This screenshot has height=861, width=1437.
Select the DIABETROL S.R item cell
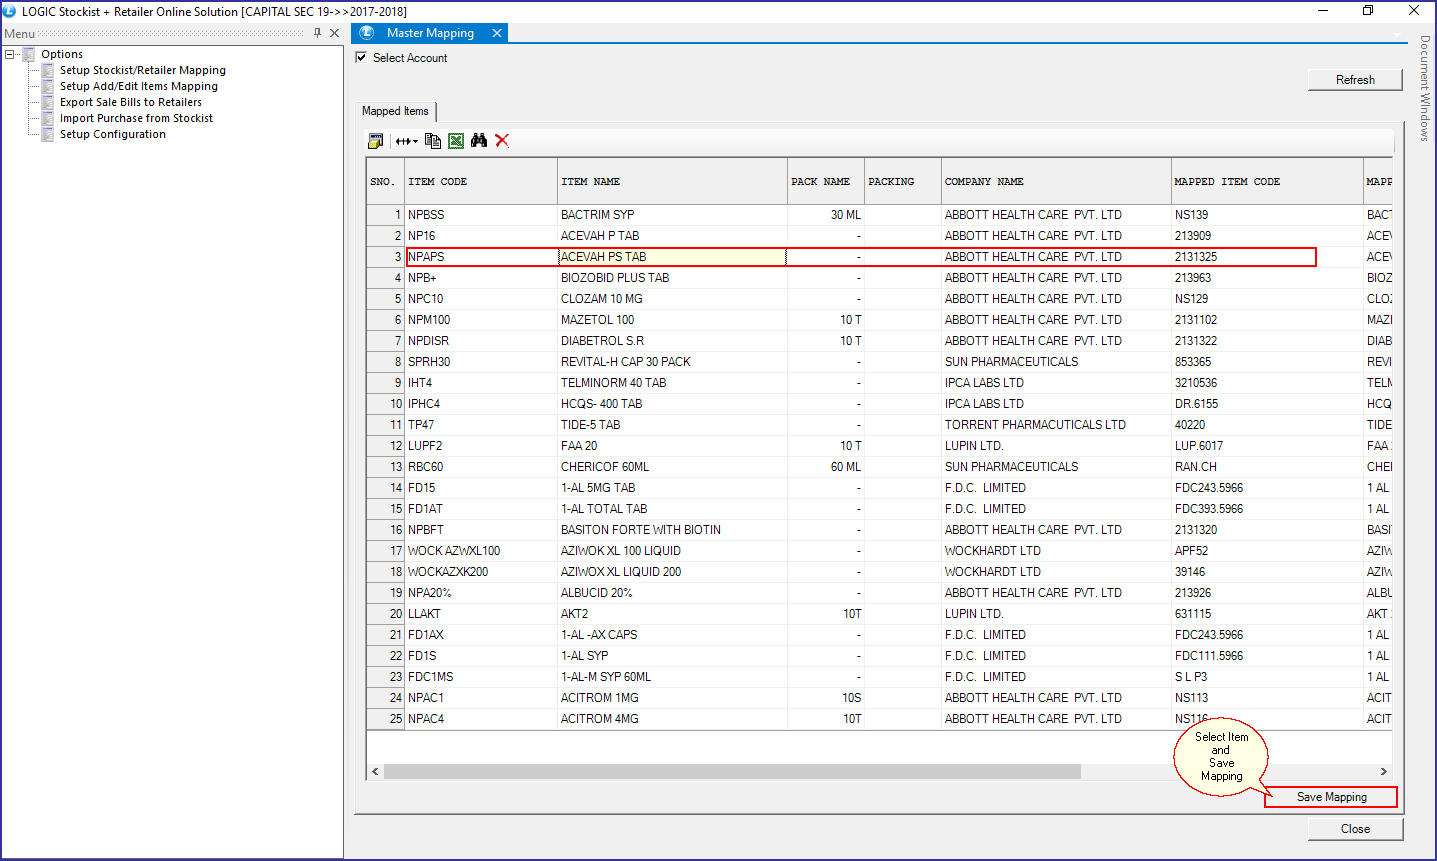point(672,341)
